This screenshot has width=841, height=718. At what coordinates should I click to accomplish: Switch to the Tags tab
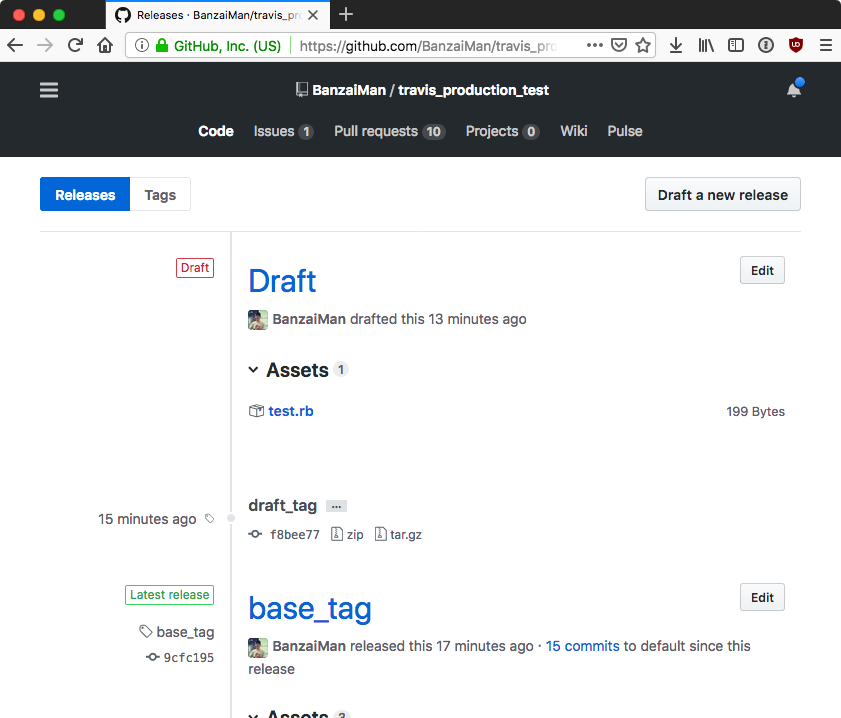[x=160, y=194]
